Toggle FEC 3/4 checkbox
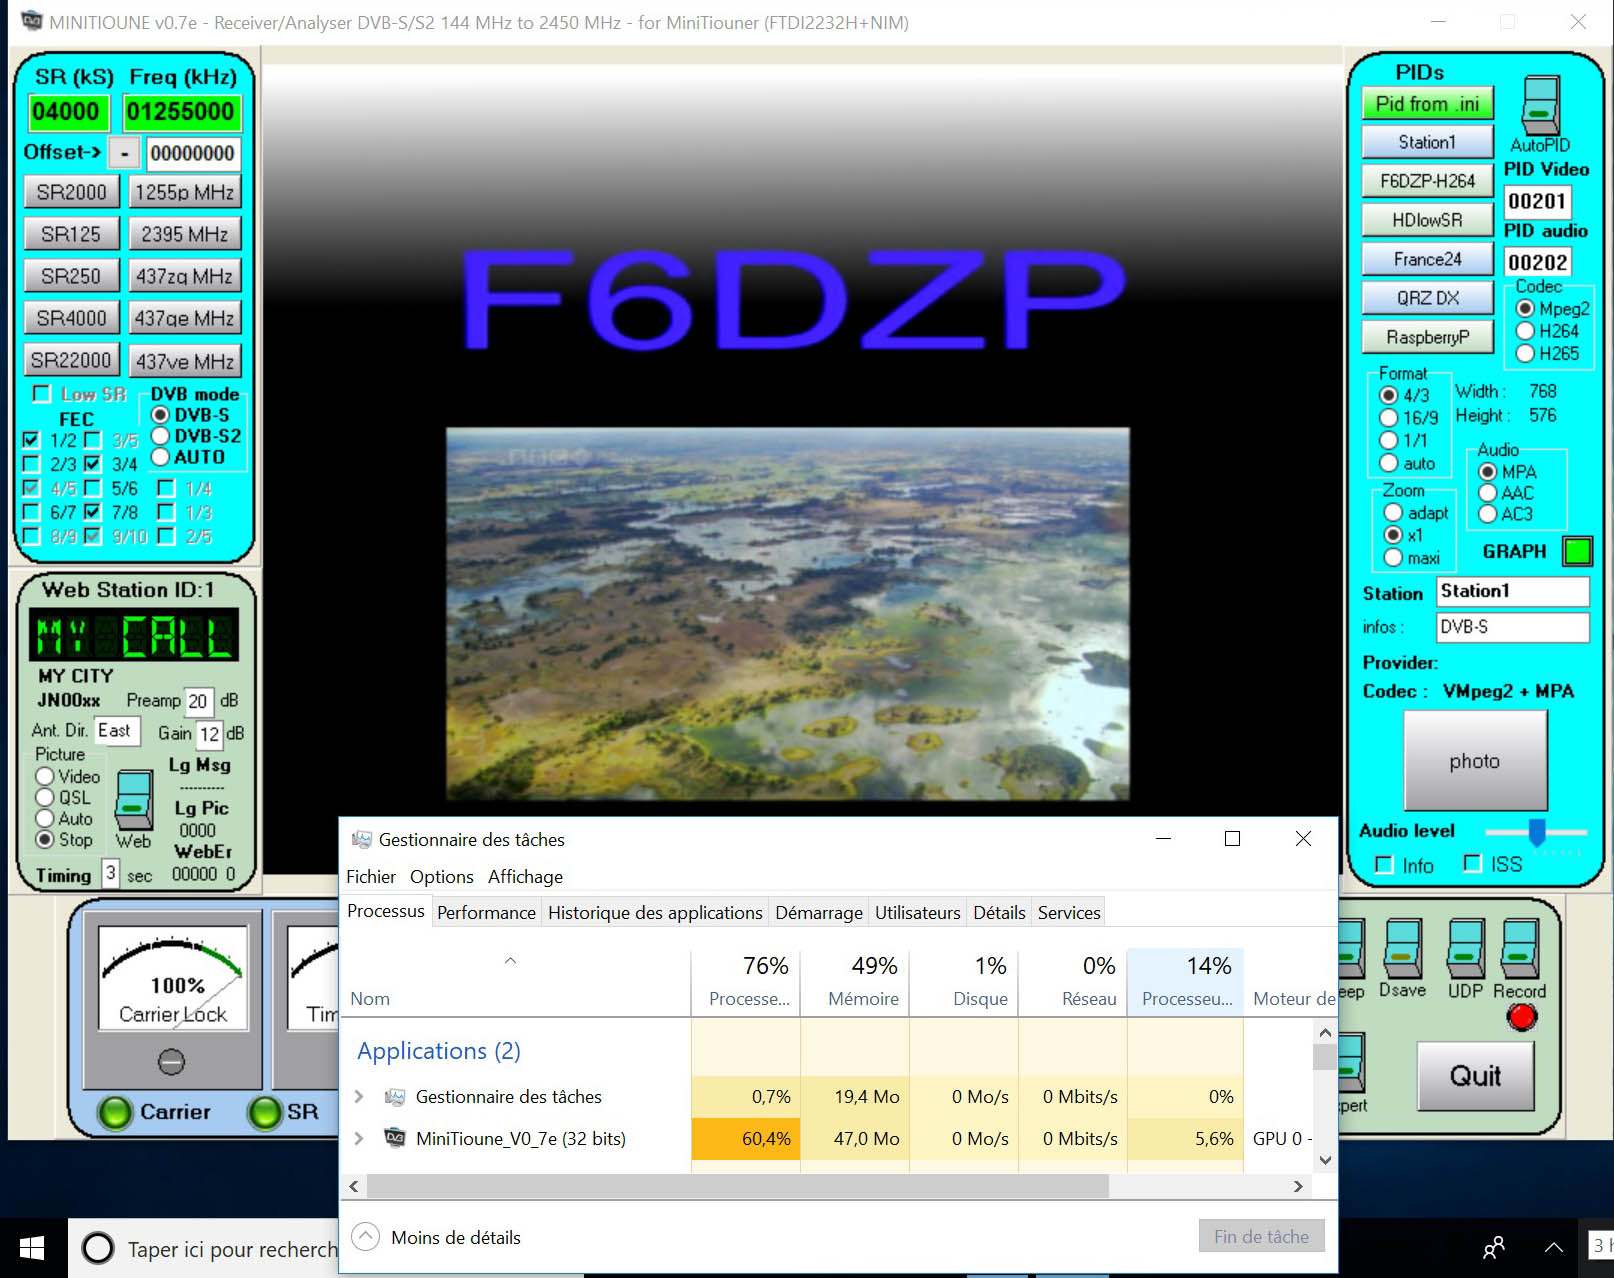 point(92,463)
